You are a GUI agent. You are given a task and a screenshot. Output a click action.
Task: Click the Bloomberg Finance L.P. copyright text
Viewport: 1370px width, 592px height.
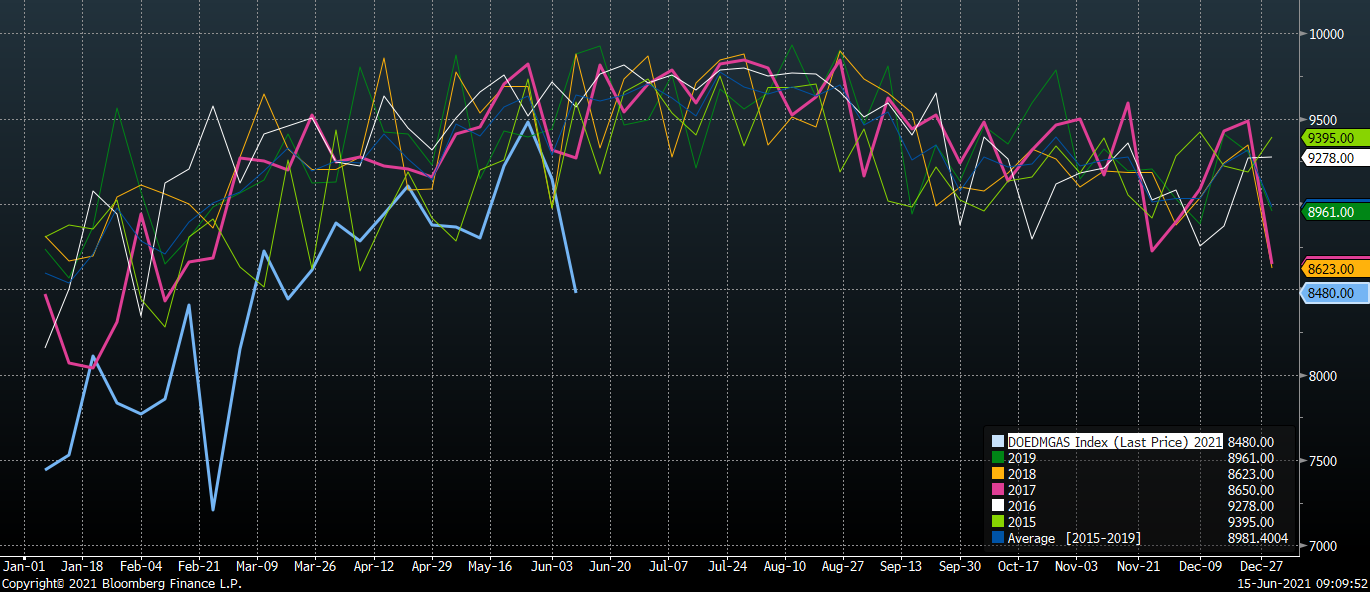121,583
